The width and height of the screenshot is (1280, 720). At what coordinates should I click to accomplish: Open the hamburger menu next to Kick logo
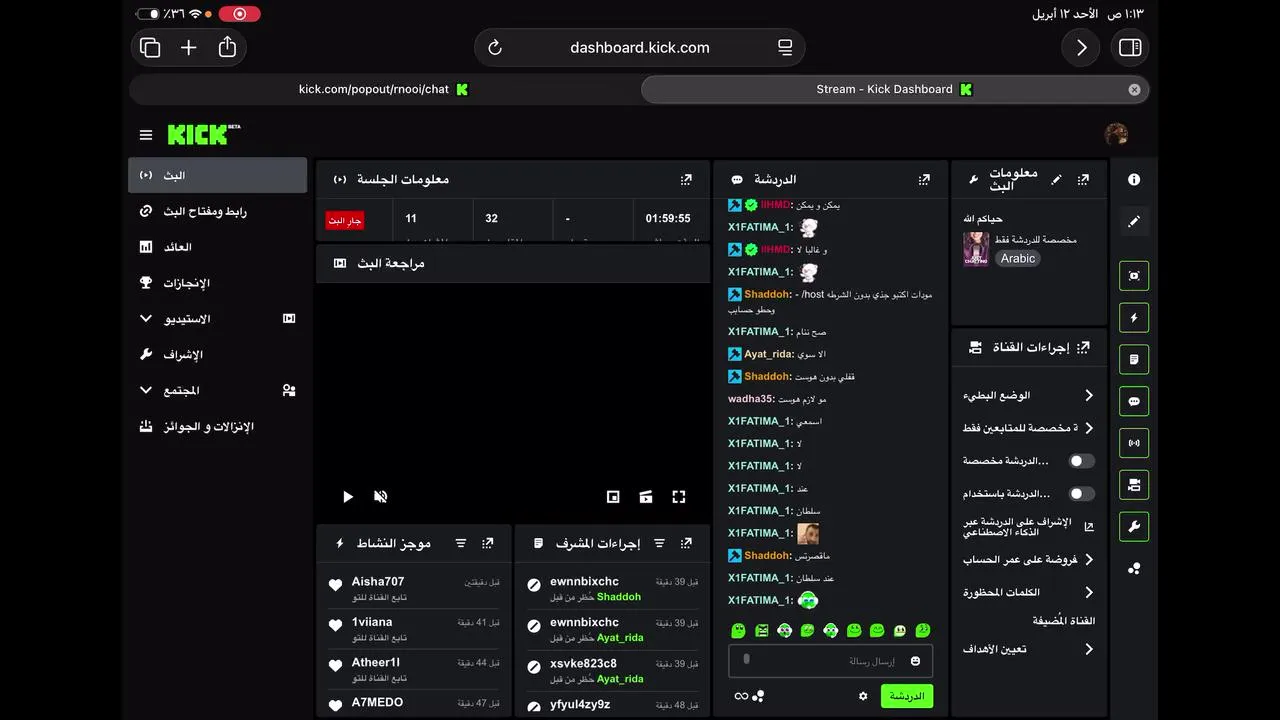(x=146, y=135)
